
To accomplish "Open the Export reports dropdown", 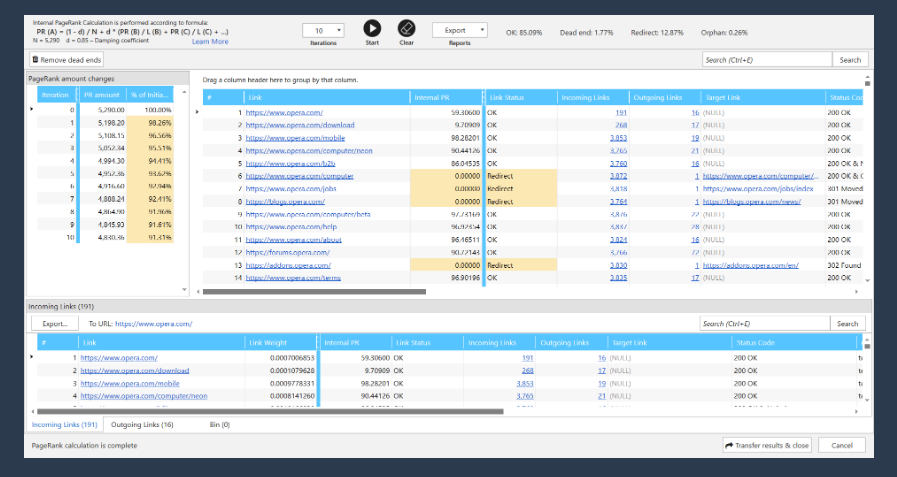I will [459, 30].
